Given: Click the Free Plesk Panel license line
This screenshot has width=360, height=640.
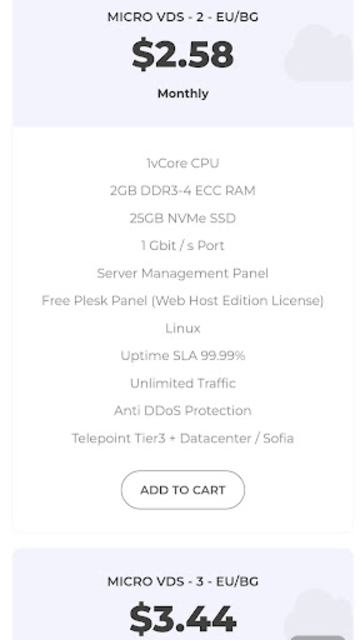Looking at the screenshot, I should pyautogui.click(x=182, y=301).
